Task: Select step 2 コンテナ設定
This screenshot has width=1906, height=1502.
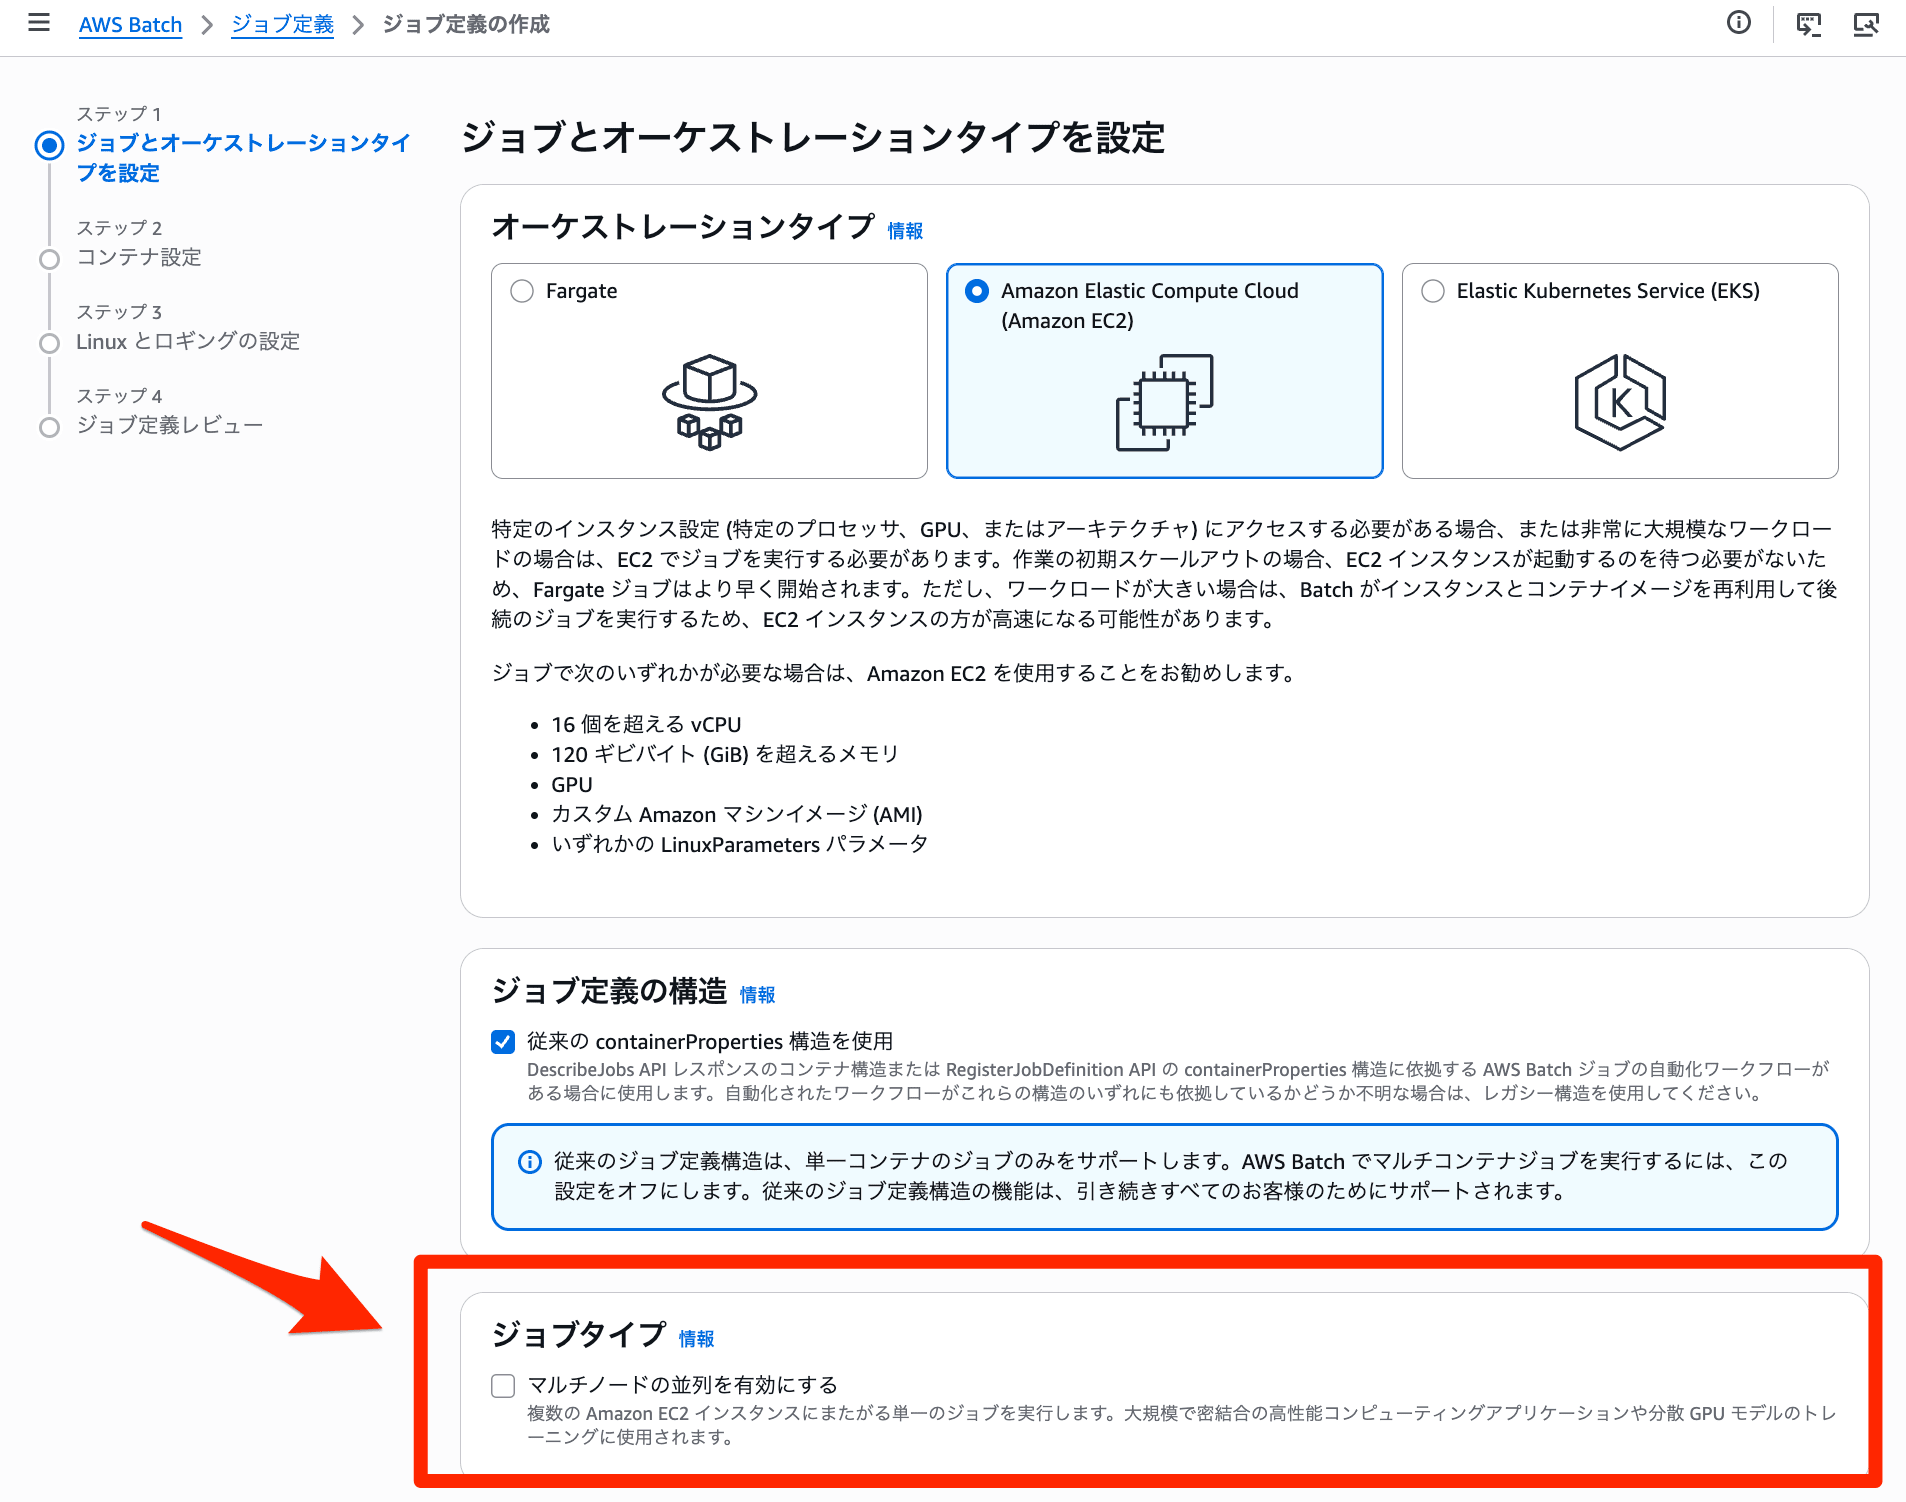Action: [139, 257]
